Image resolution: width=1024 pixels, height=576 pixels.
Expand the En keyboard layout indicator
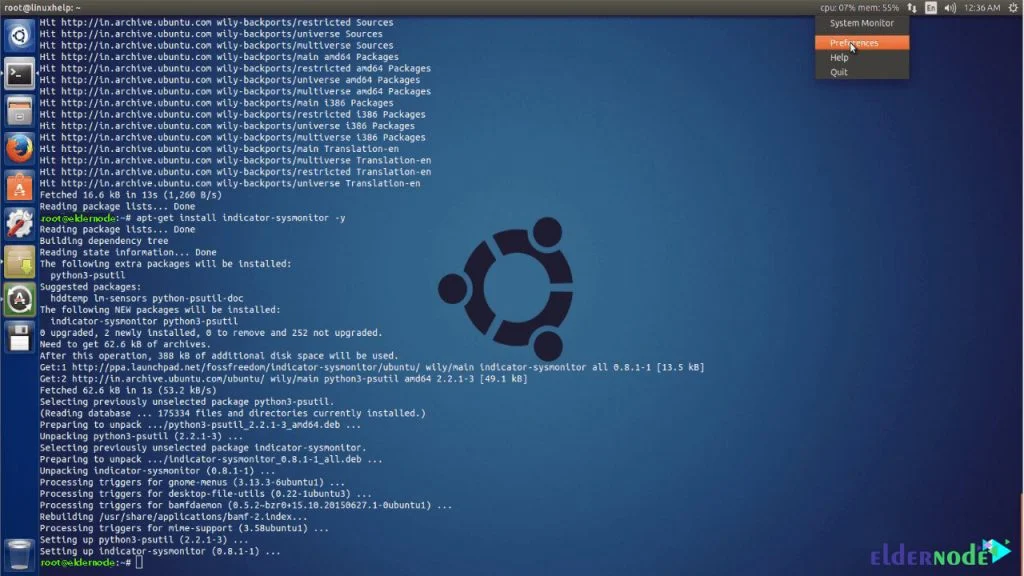pos(931,7)
